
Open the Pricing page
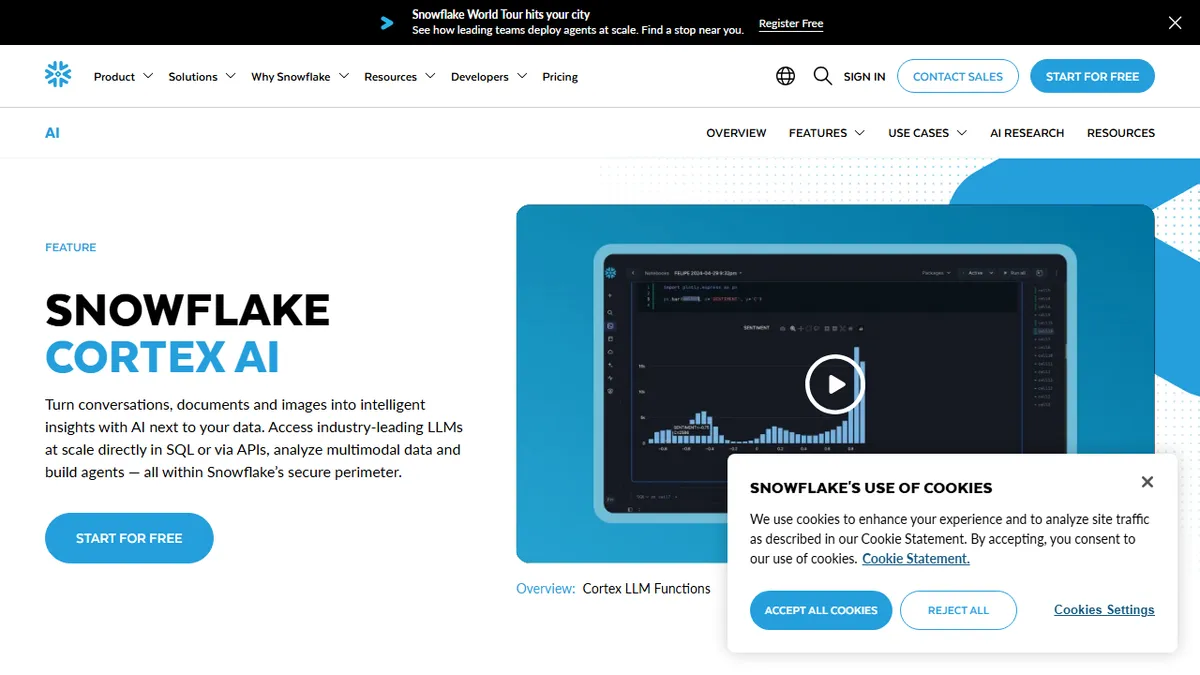point(560,76)
